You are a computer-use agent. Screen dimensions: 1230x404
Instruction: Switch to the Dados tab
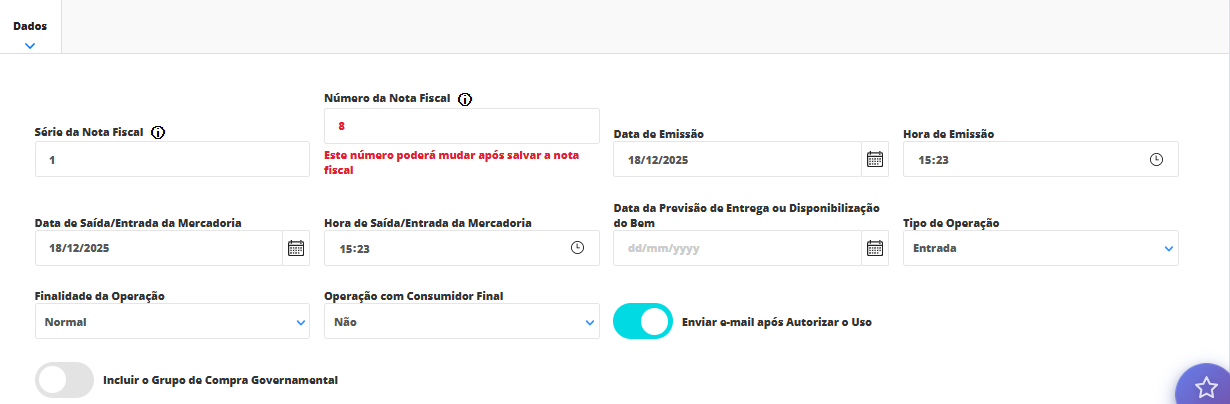click(30, 26)
